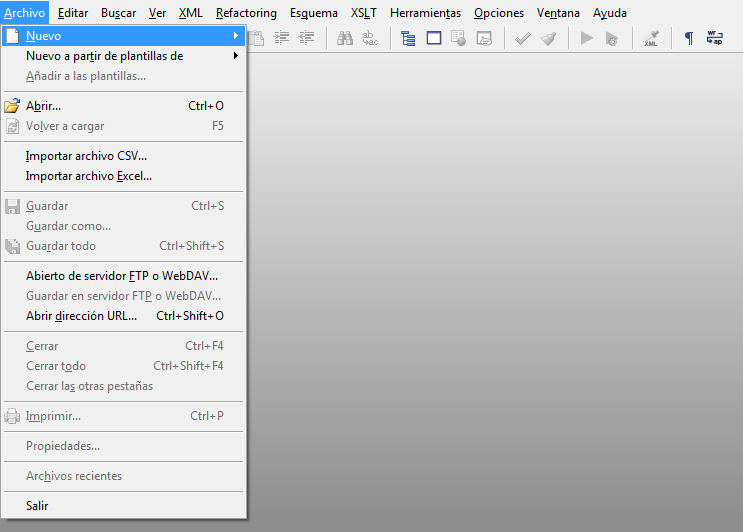Open the Esquema menu
The width and height of the screenshot is (743, 532).
point(314,13)
